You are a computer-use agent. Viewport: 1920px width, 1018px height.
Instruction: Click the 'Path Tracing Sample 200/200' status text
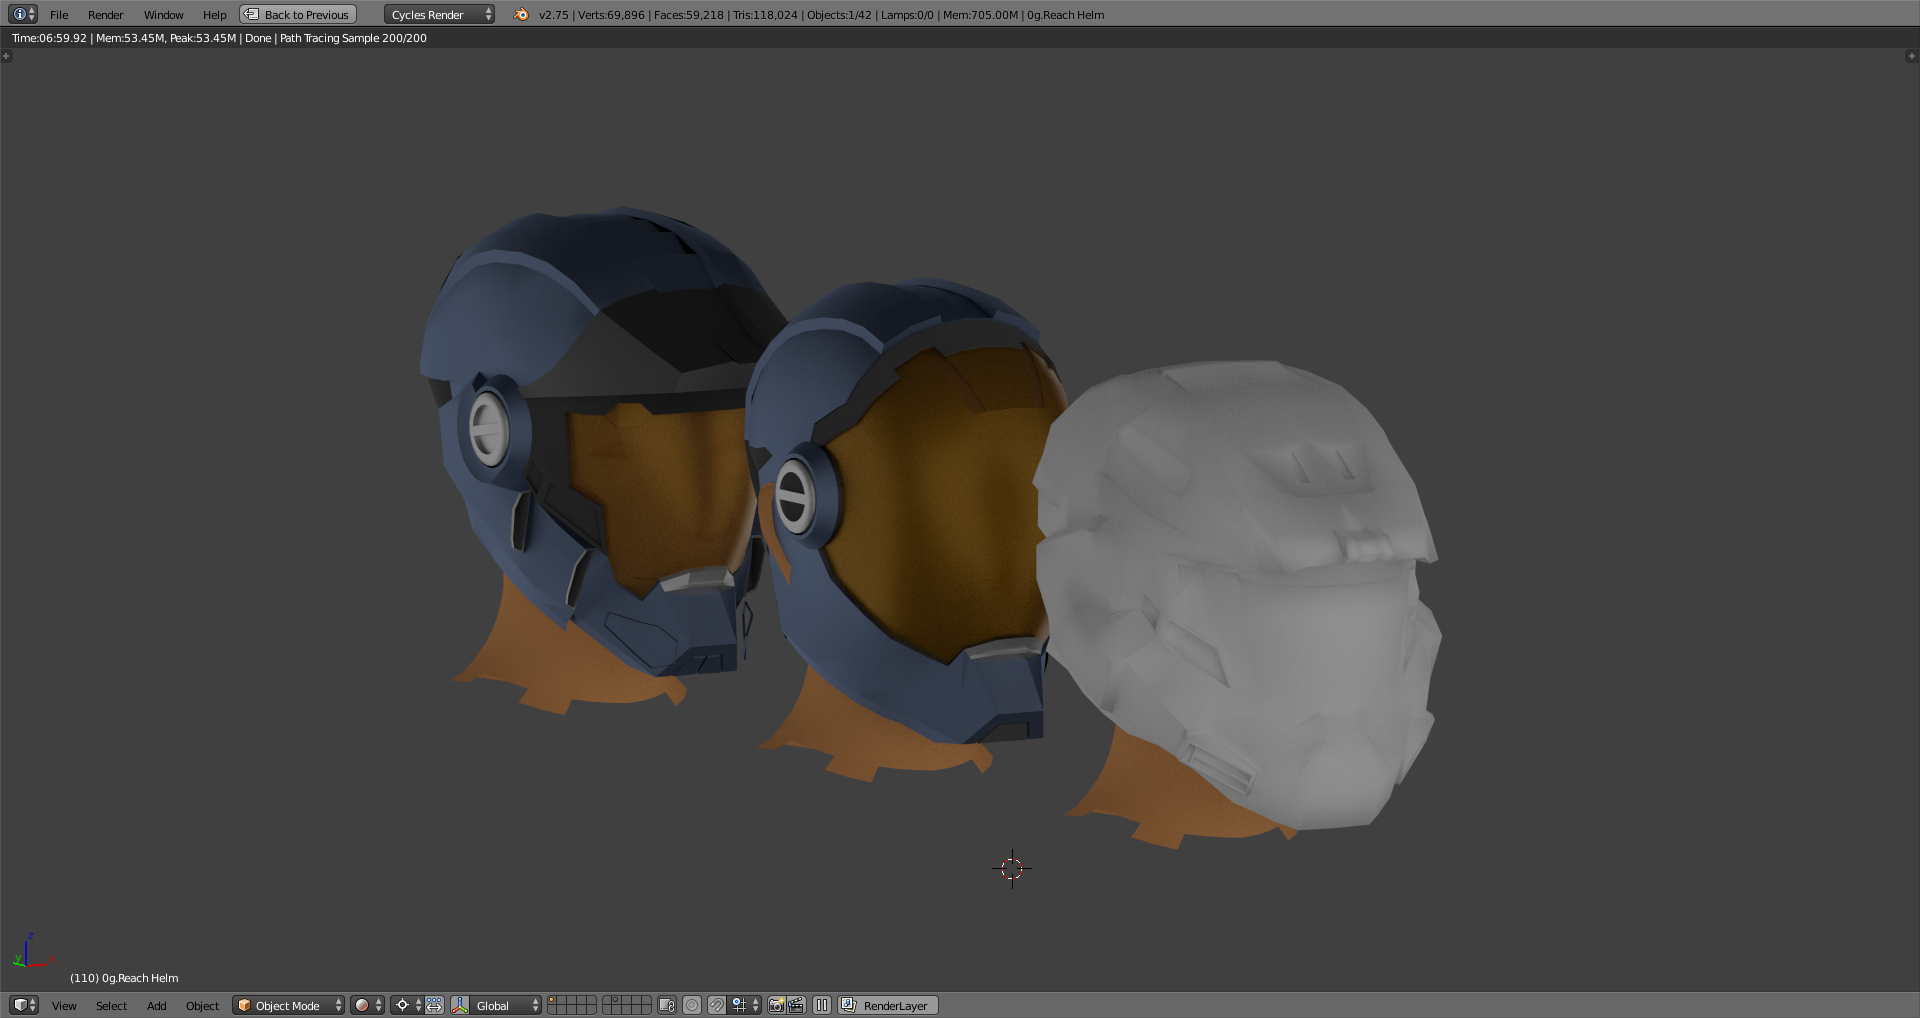click(x=353, y=38)
